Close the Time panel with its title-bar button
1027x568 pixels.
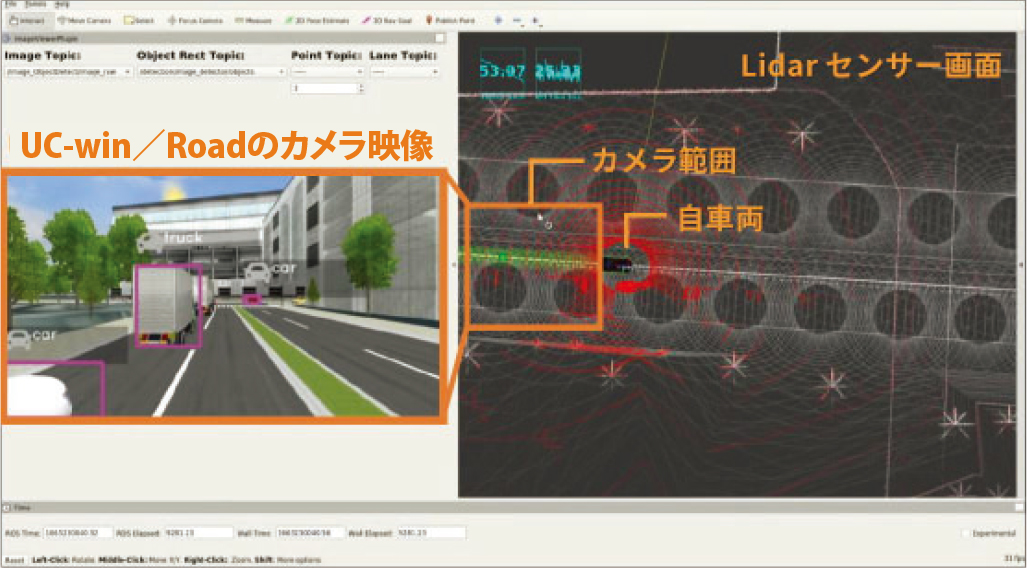pos(1018,508)
